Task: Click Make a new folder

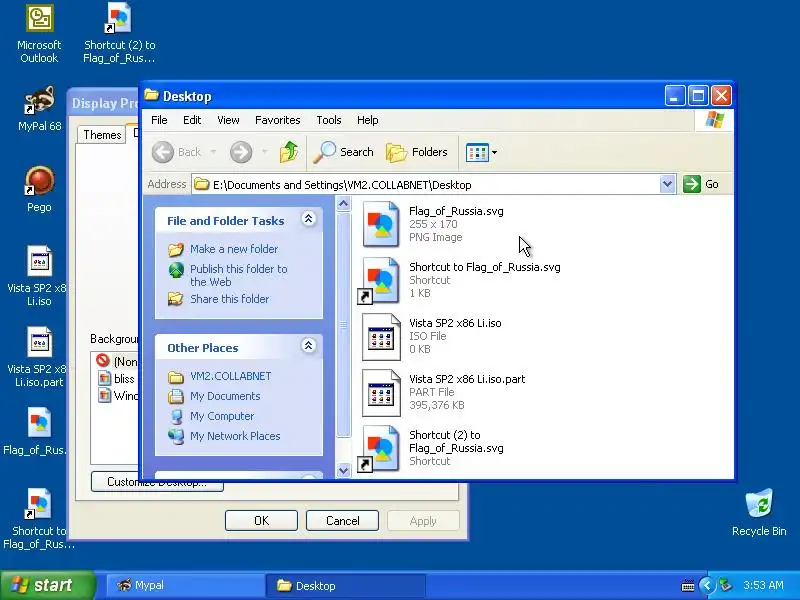Action: 234,249
